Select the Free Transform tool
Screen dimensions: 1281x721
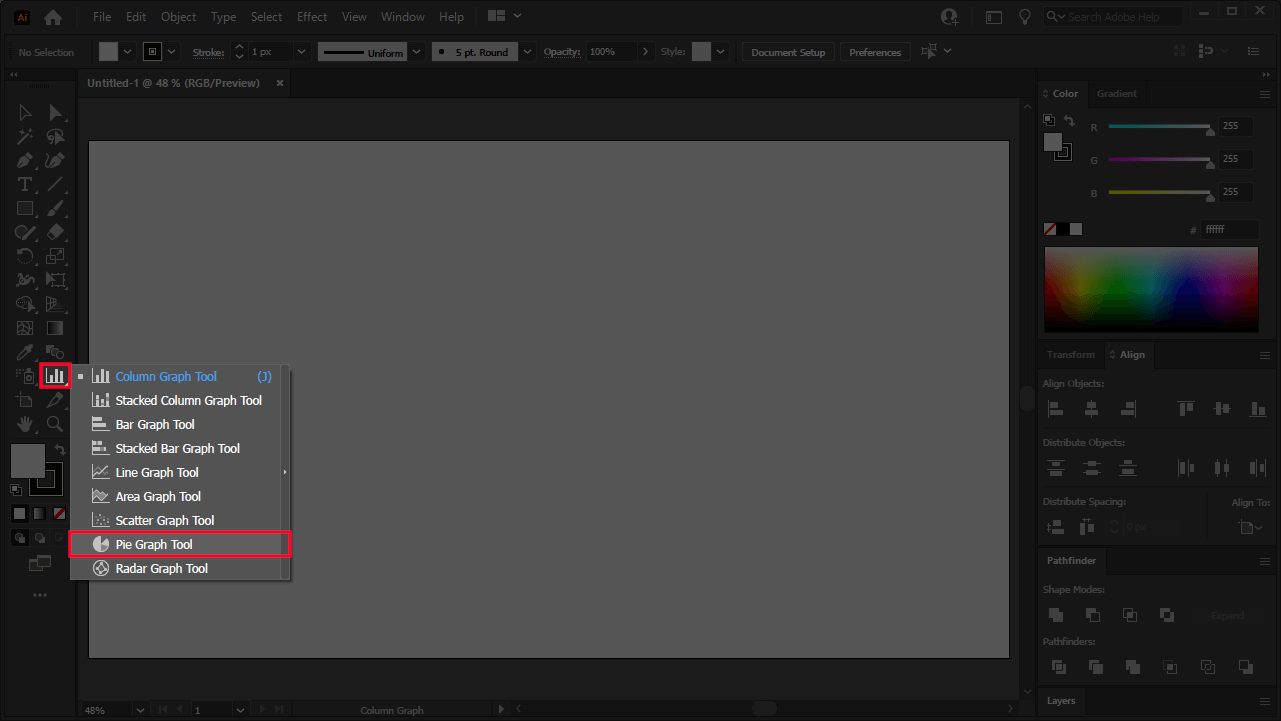(56, 280)
